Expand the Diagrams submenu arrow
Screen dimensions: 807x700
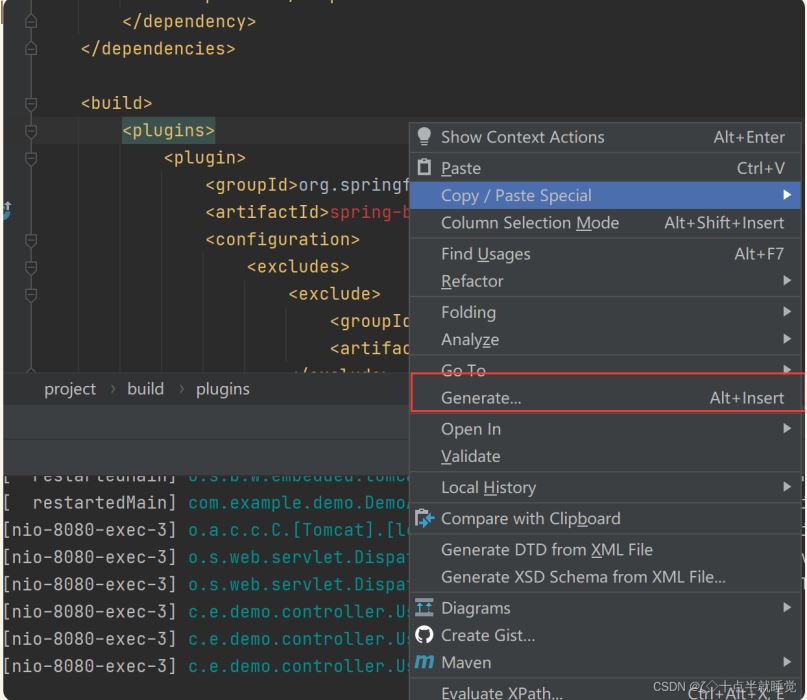point(786,607)
